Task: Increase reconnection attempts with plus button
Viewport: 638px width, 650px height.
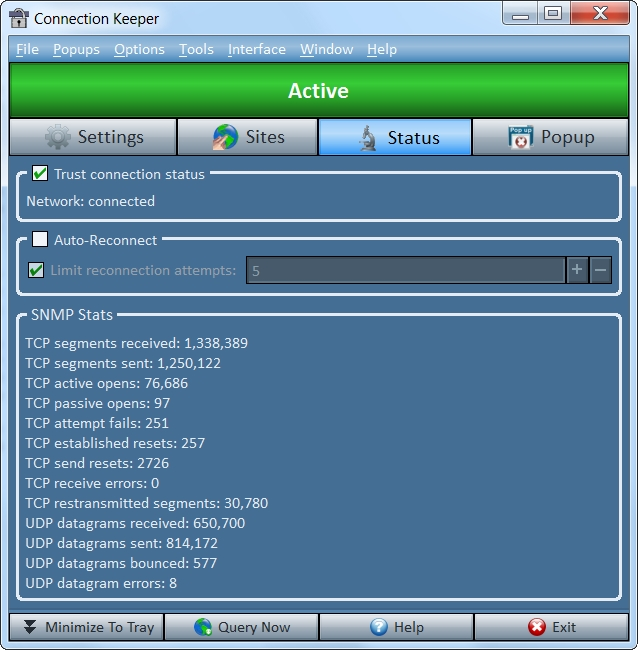Action: [x=577, y=270]
